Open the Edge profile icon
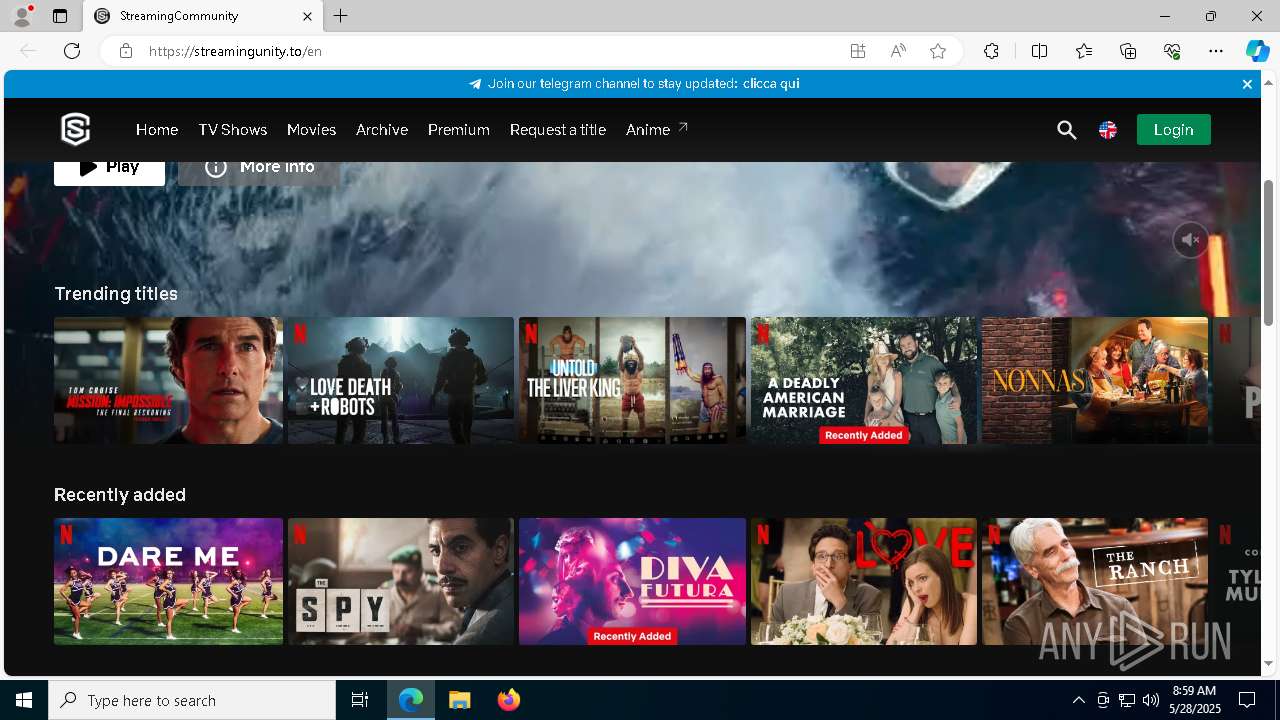 (21, 16)
